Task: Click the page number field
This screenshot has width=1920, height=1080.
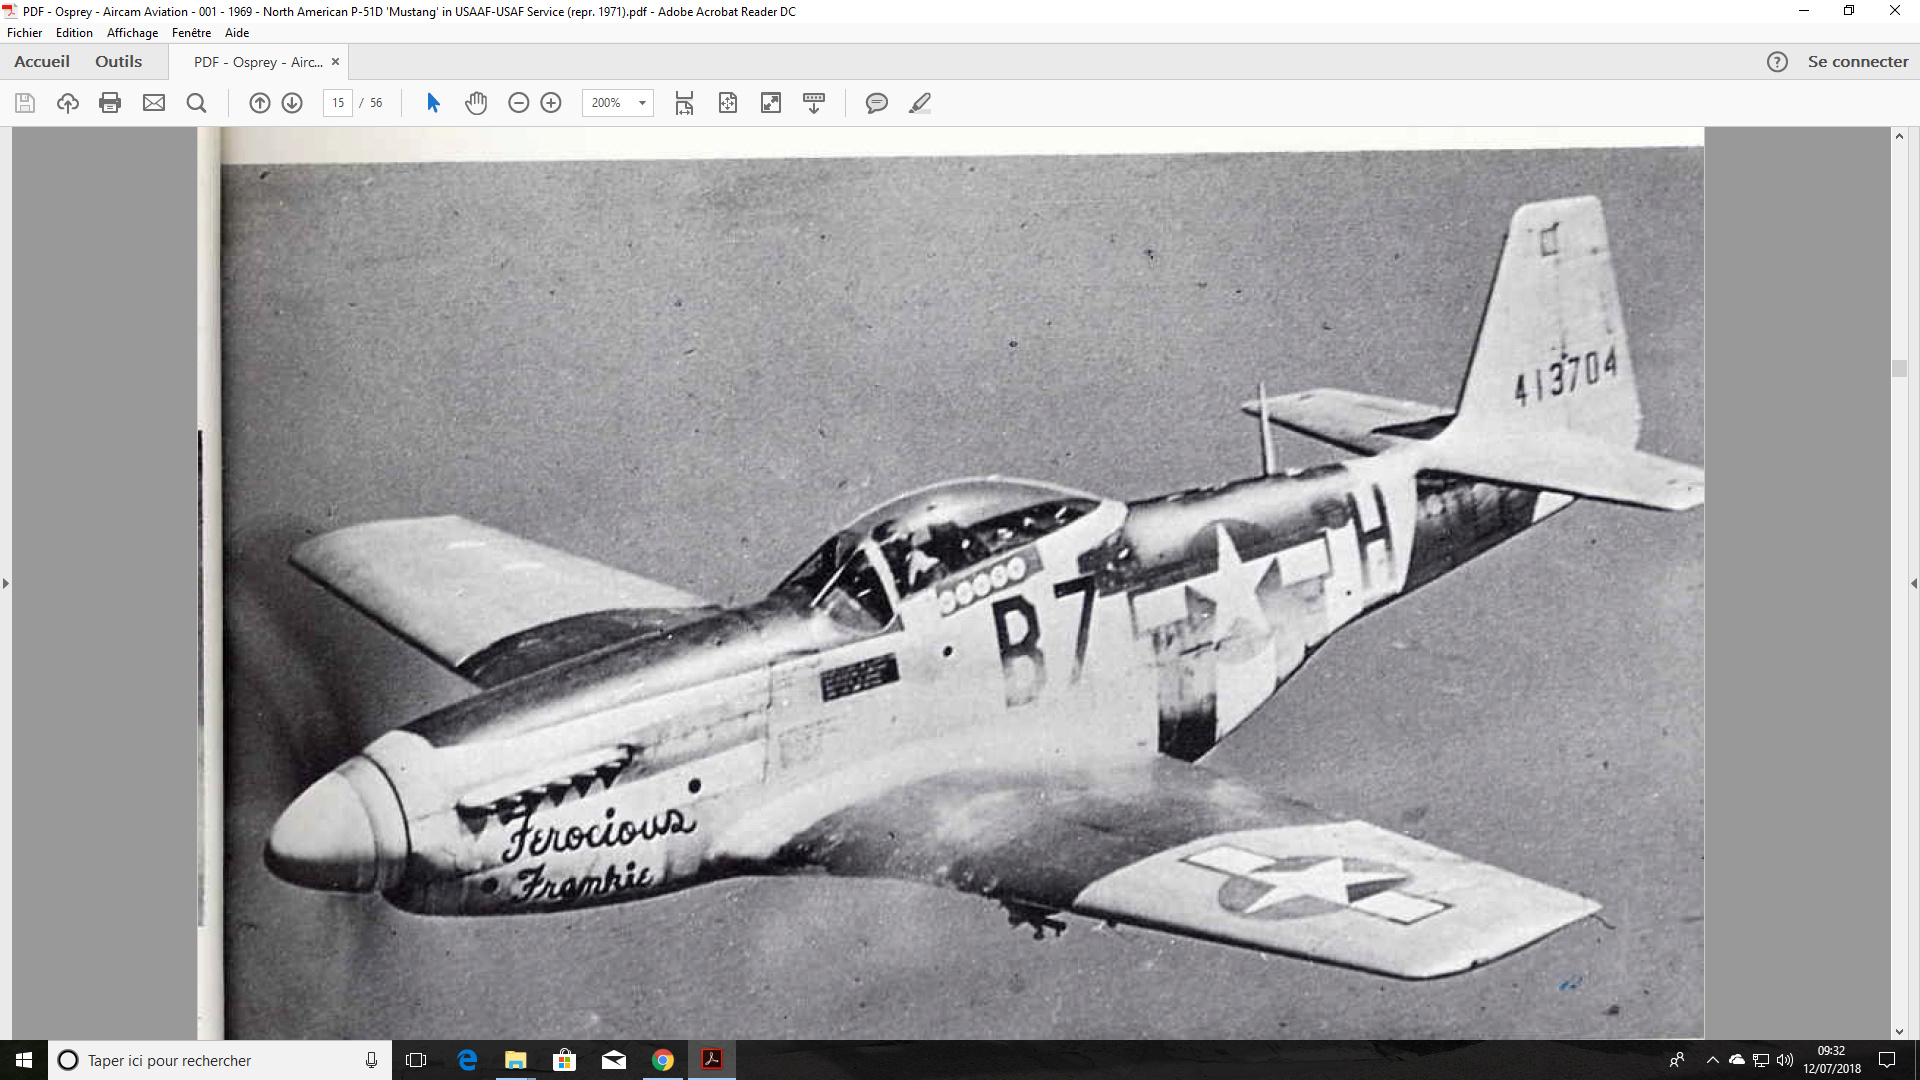Action: click(338, 103)
